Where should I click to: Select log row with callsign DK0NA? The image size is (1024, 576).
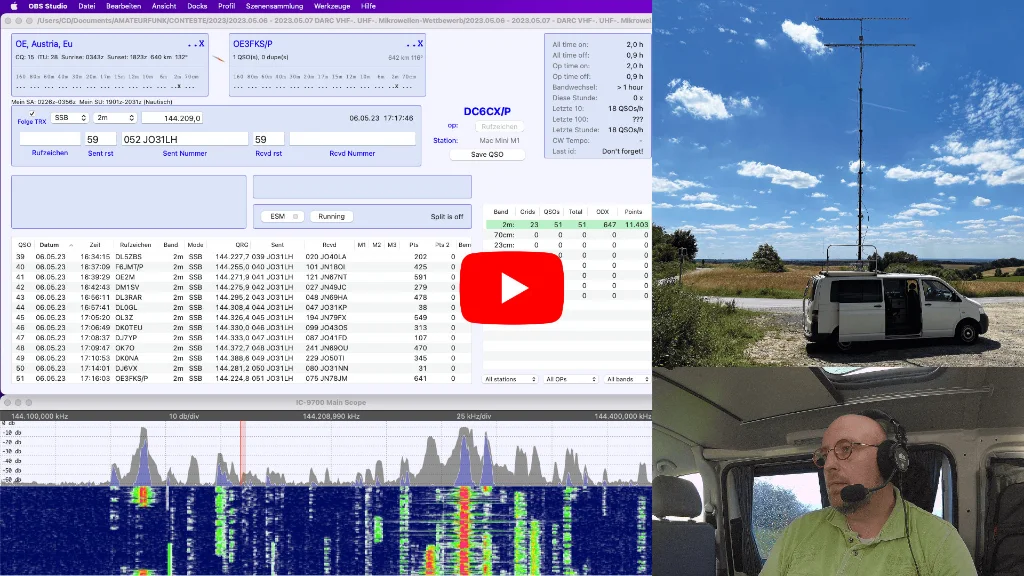click(x=242, y=358)
